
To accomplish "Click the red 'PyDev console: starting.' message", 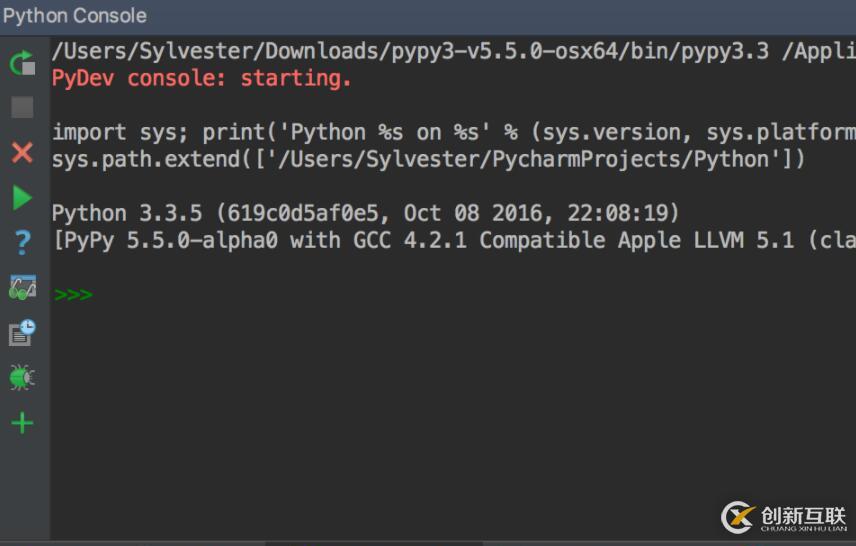I will pos(202,78).
